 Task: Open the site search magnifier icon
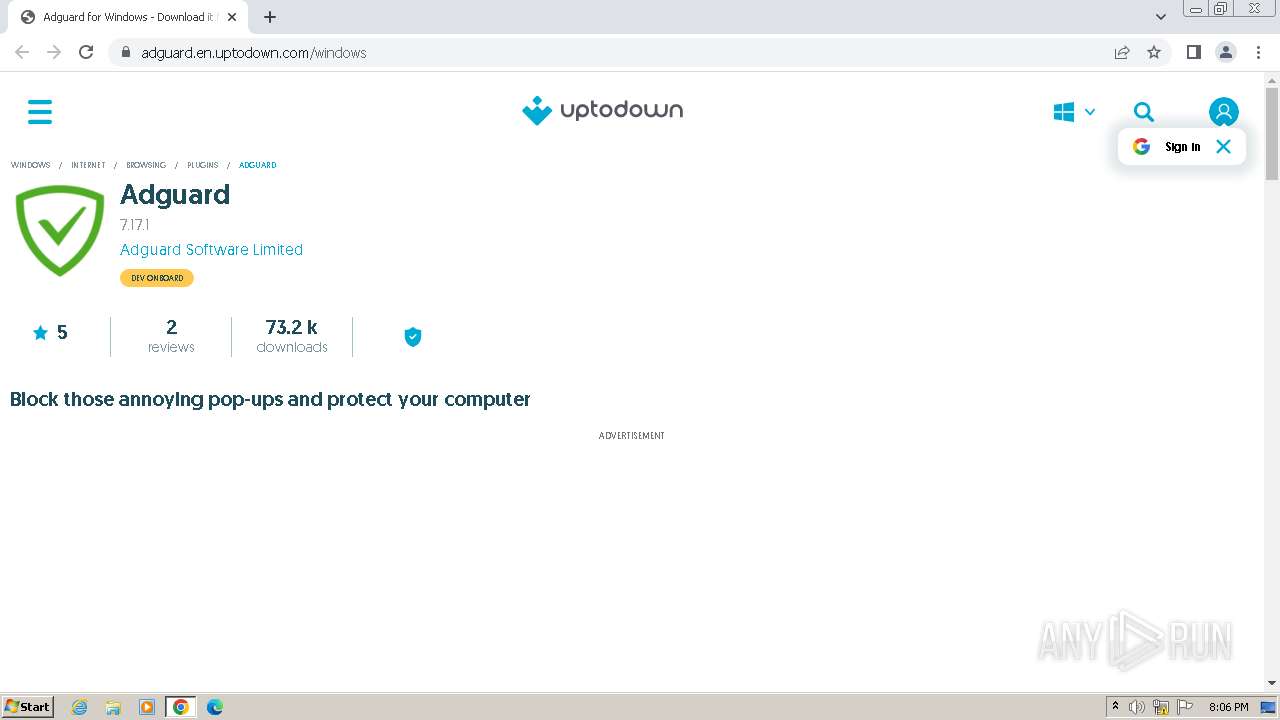[x=1144, y=112]
